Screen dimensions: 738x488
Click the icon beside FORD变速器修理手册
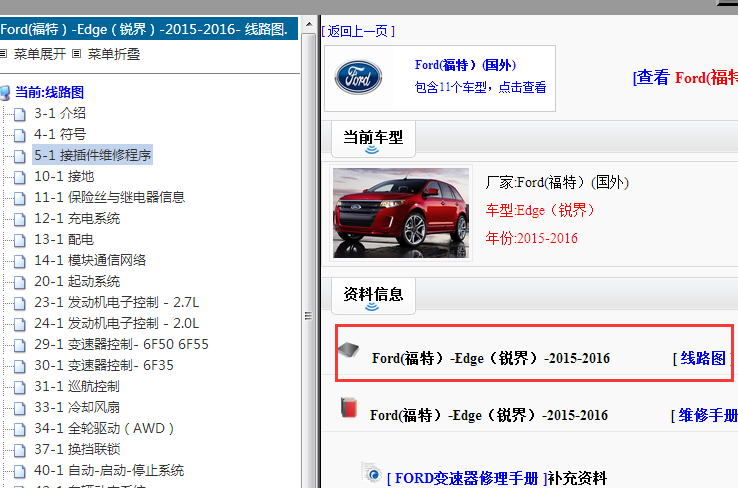pos(371,472)
